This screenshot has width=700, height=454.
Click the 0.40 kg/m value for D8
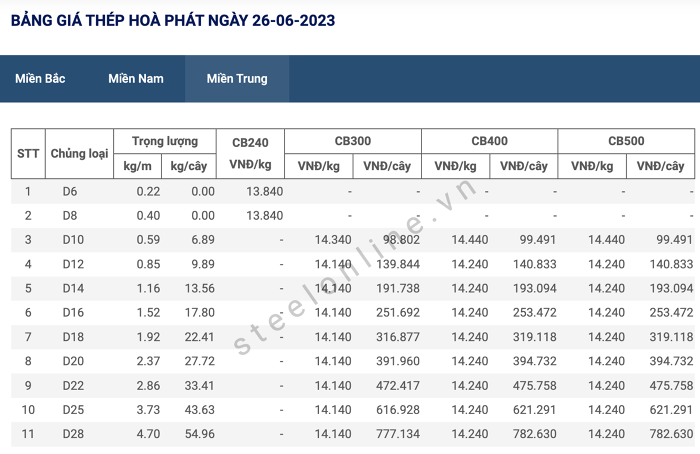tap(148, 216)
